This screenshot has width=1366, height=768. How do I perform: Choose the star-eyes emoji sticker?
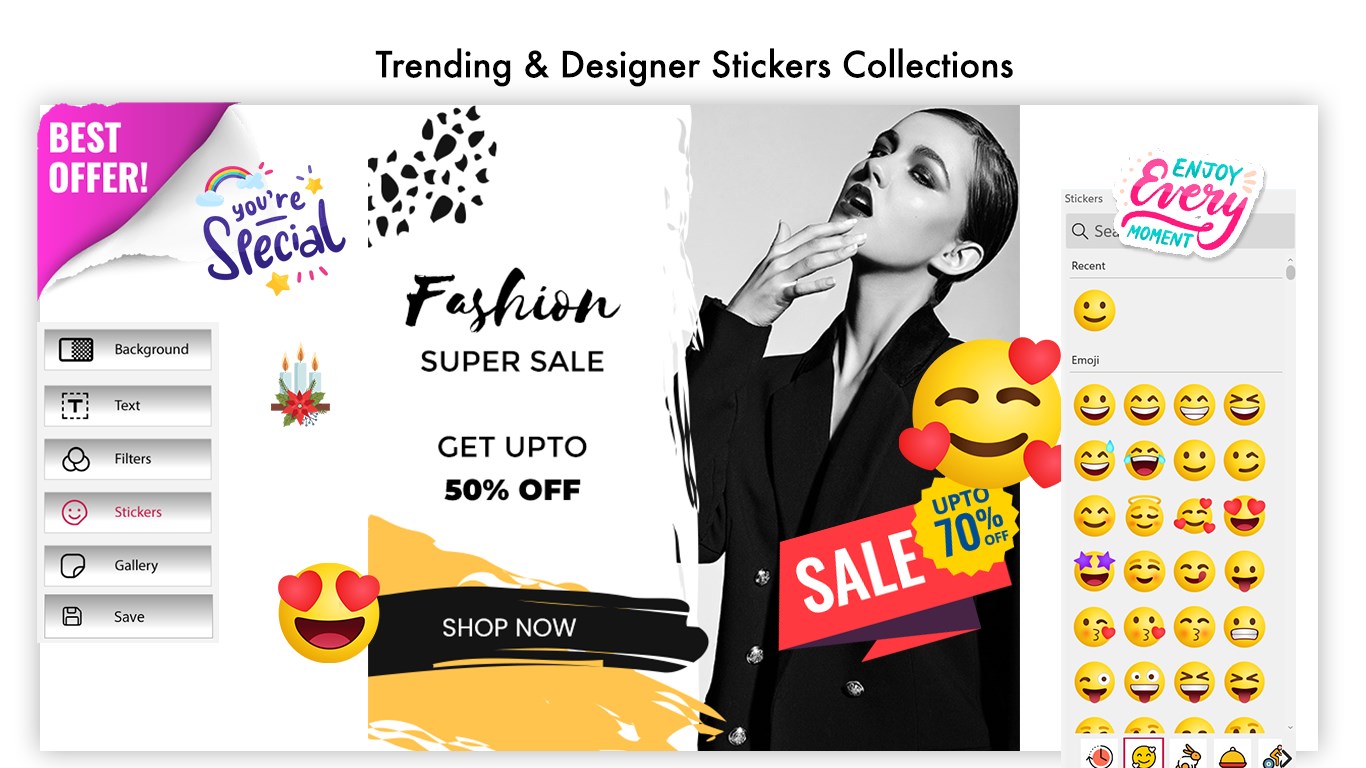[x=1094, y=571]
